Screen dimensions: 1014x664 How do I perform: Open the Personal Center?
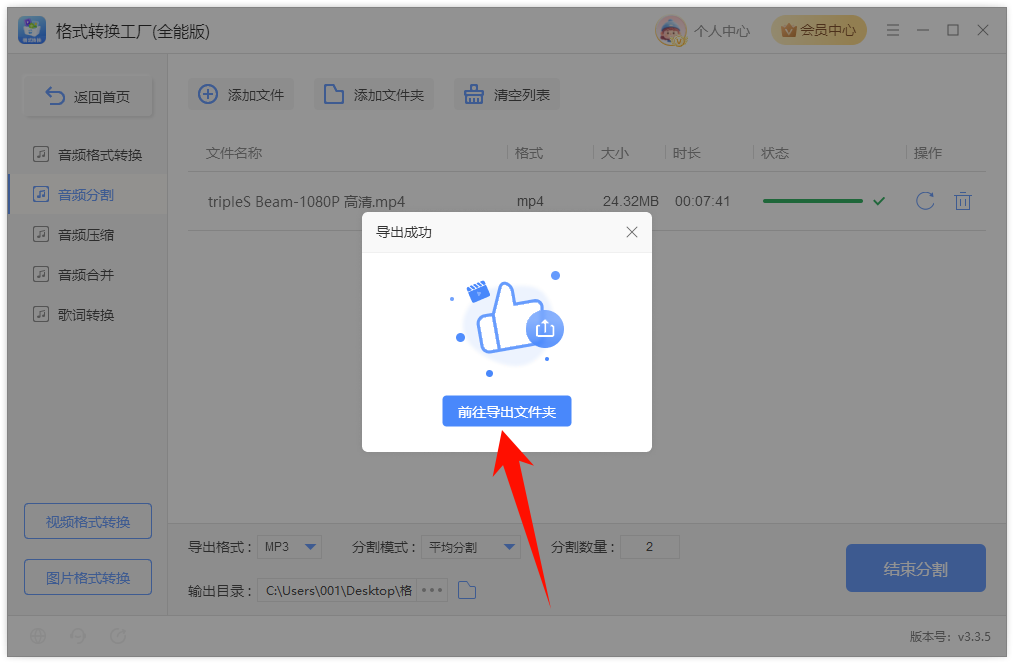coord(722,31)
